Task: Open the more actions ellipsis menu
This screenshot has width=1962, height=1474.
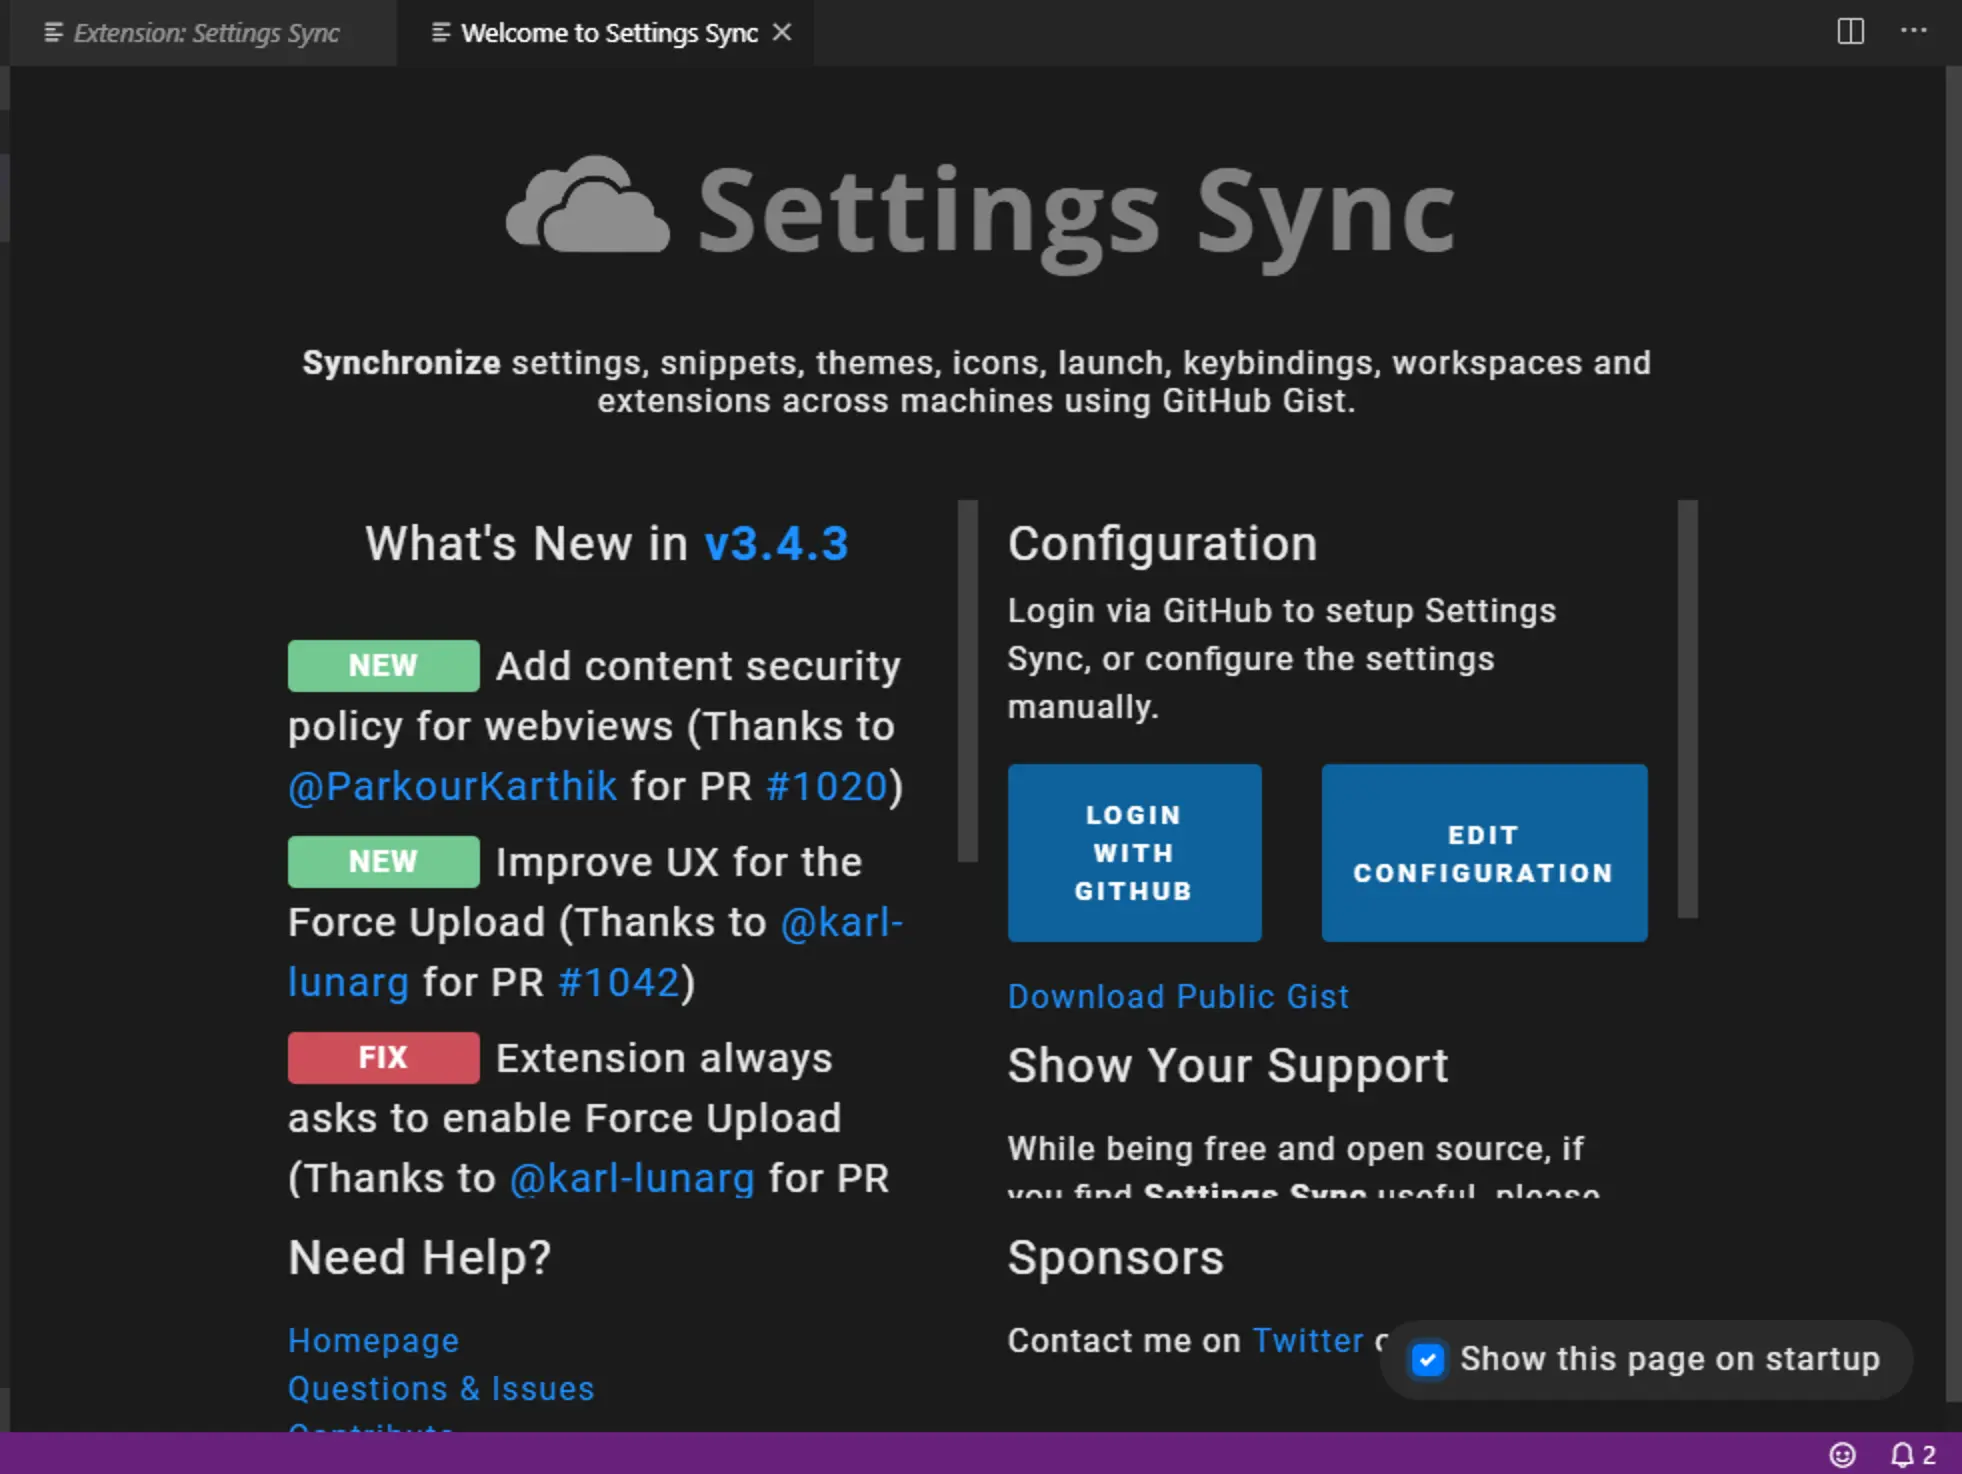Action: [1913, 31]
